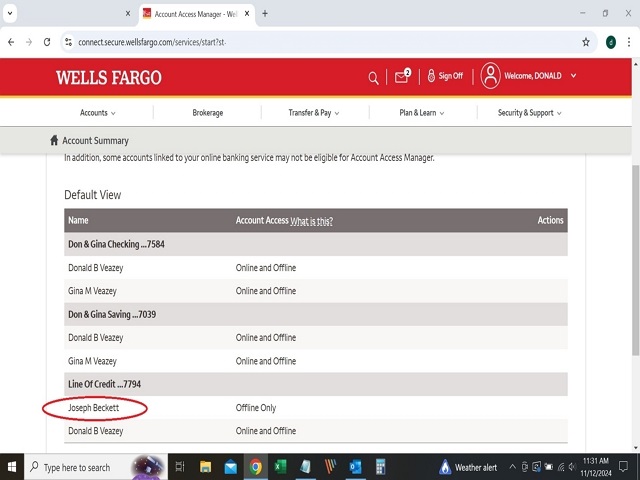Open the Brokerage menu item

tap(208, 113)
